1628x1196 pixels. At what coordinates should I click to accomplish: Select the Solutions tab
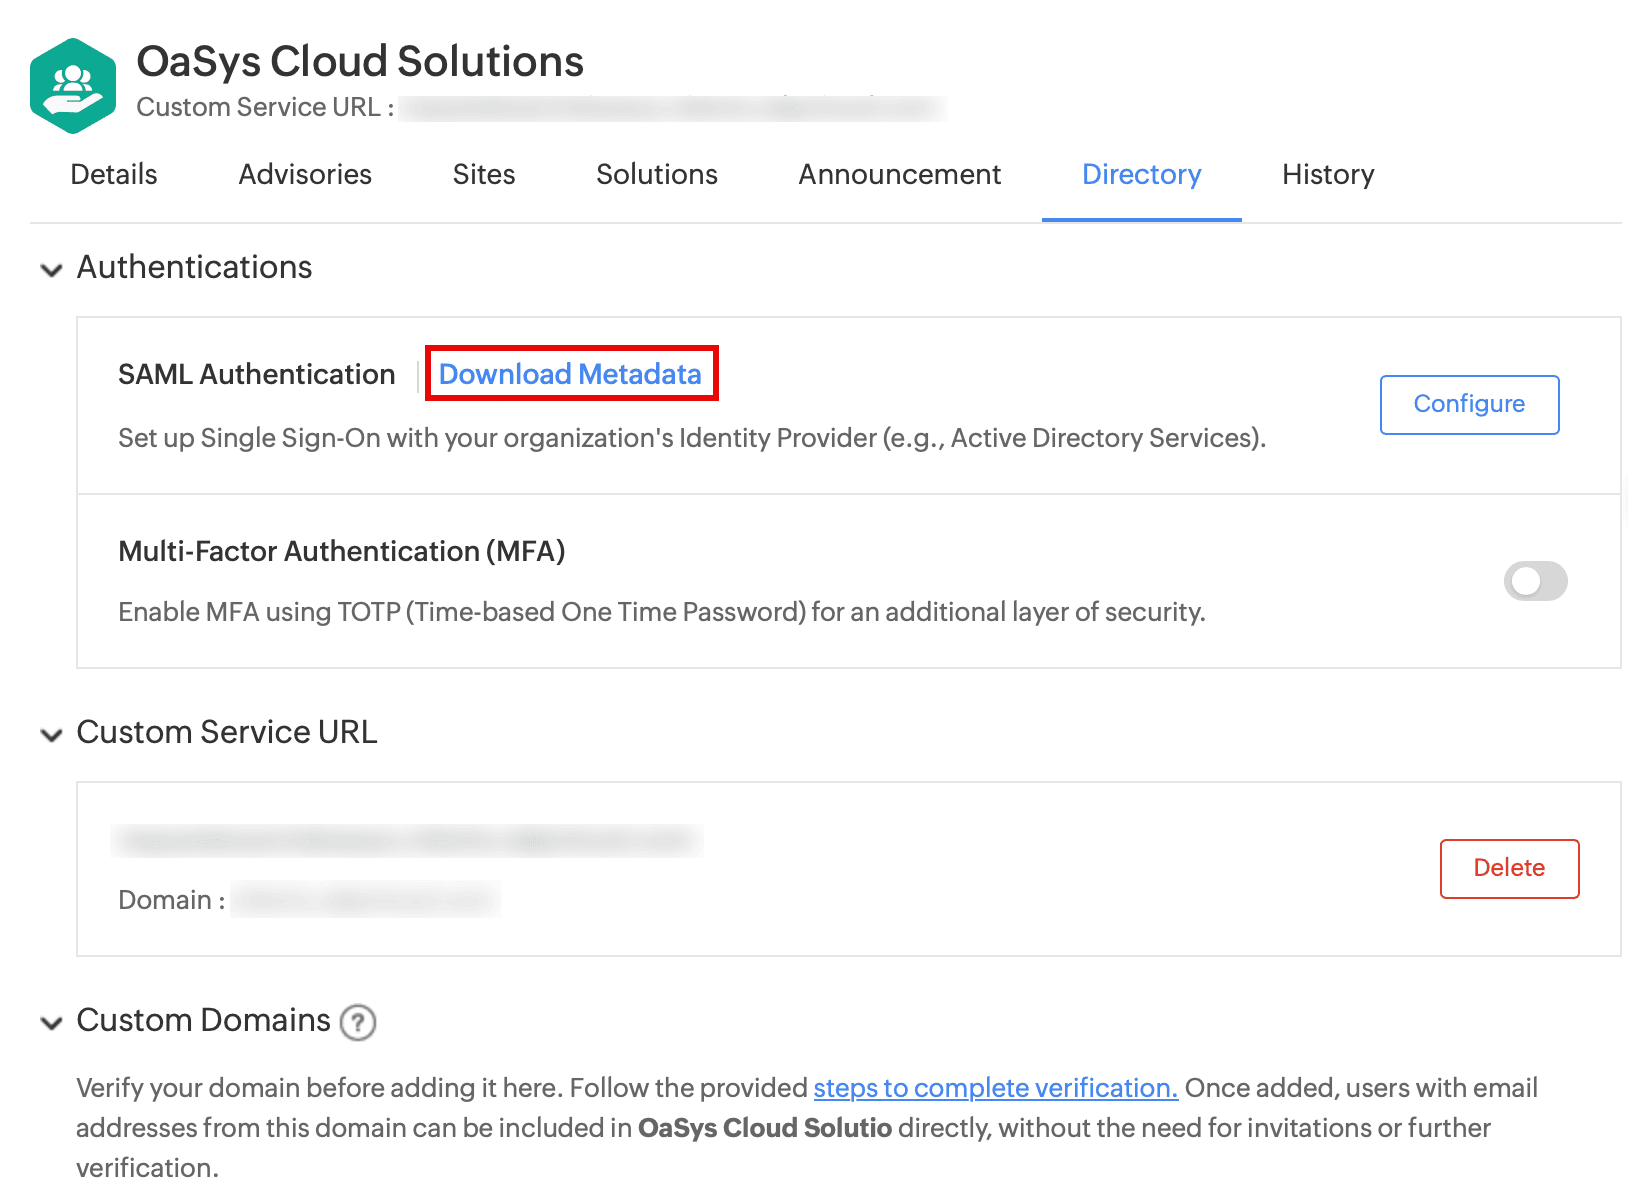657,175
